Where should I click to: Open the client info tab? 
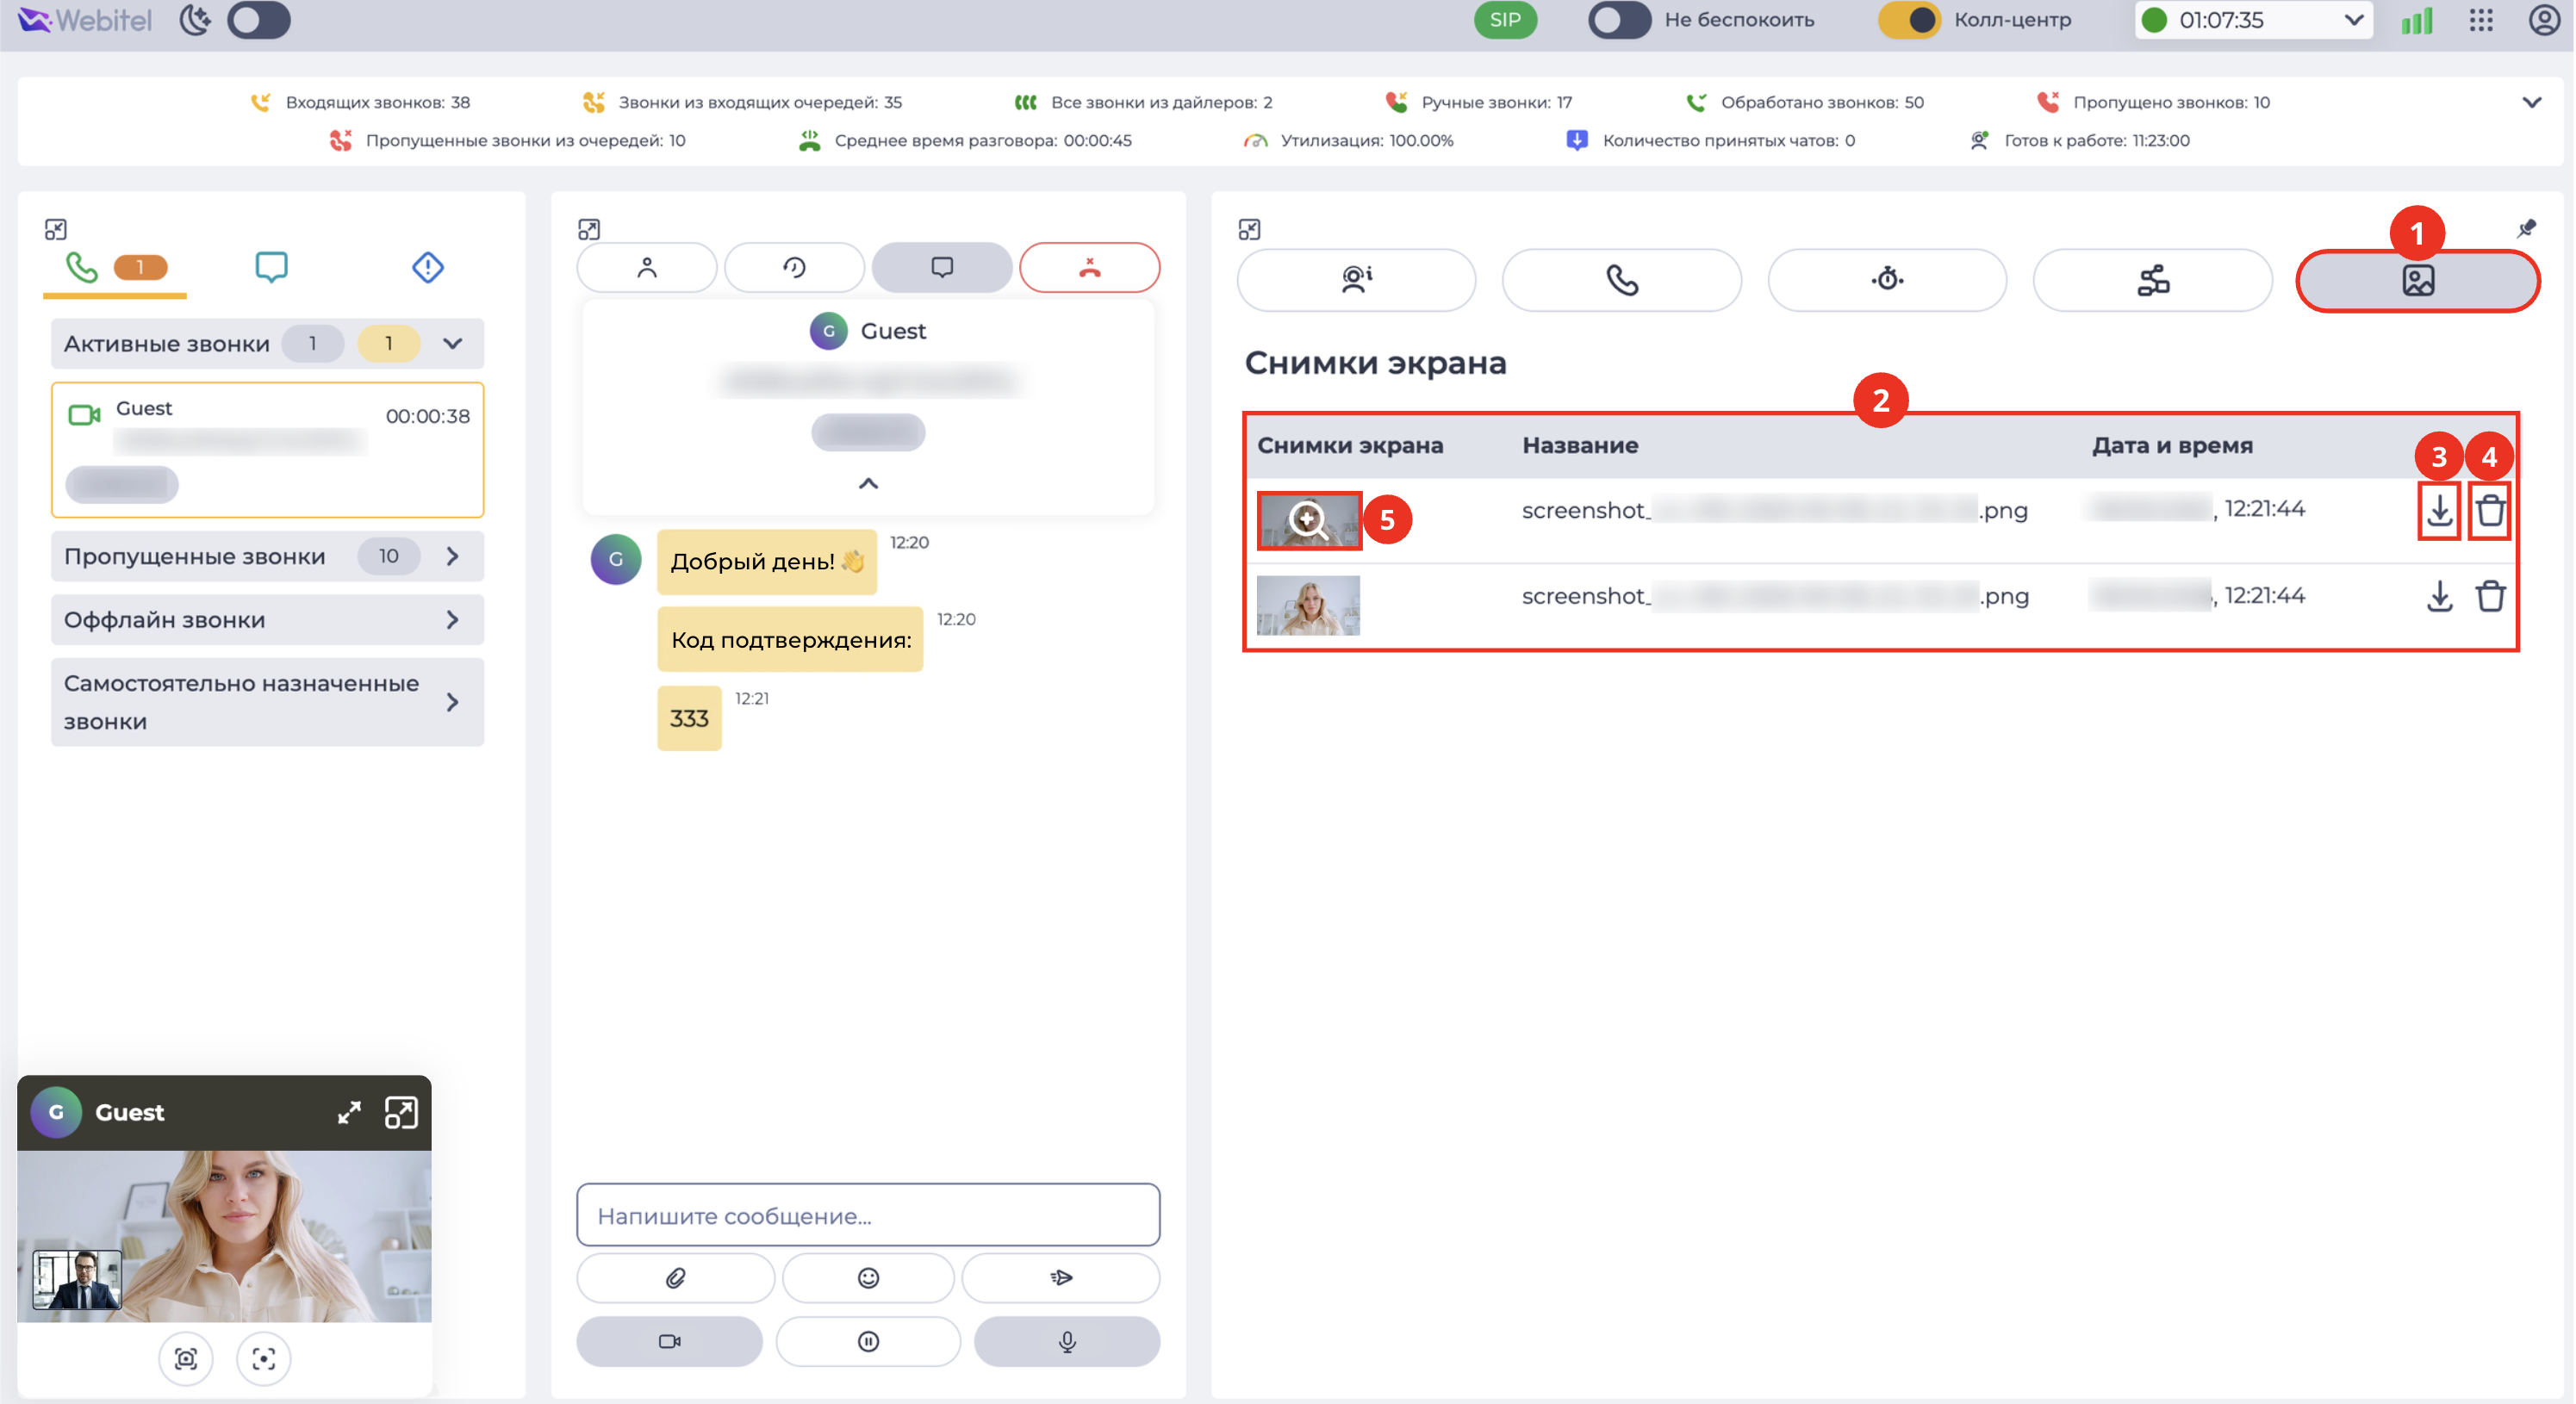[x=1356, y=280]
